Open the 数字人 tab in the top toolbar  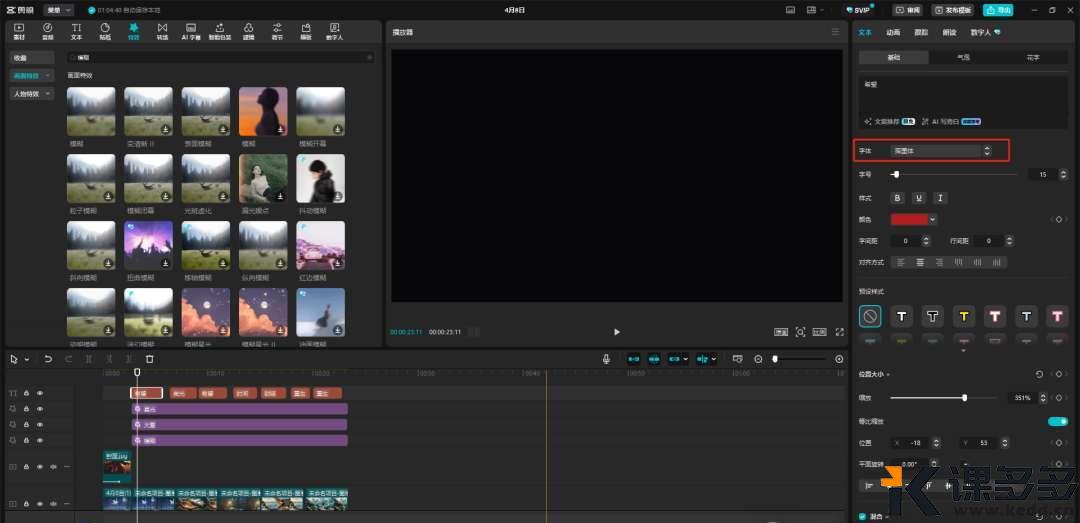[x=335, y=31]
